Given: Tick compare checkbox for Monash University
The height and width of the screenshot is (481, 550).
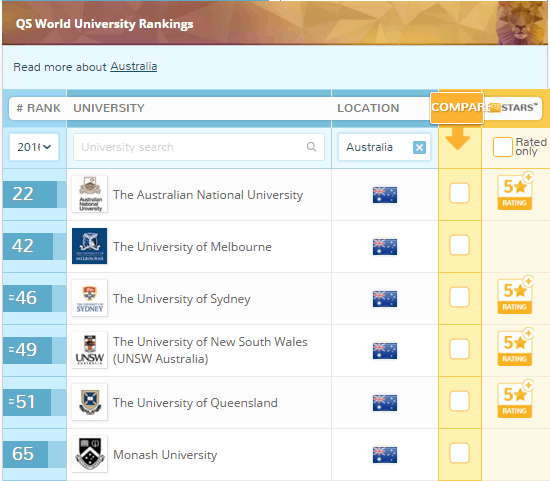Looking at the screenshot, I should 459,453.
